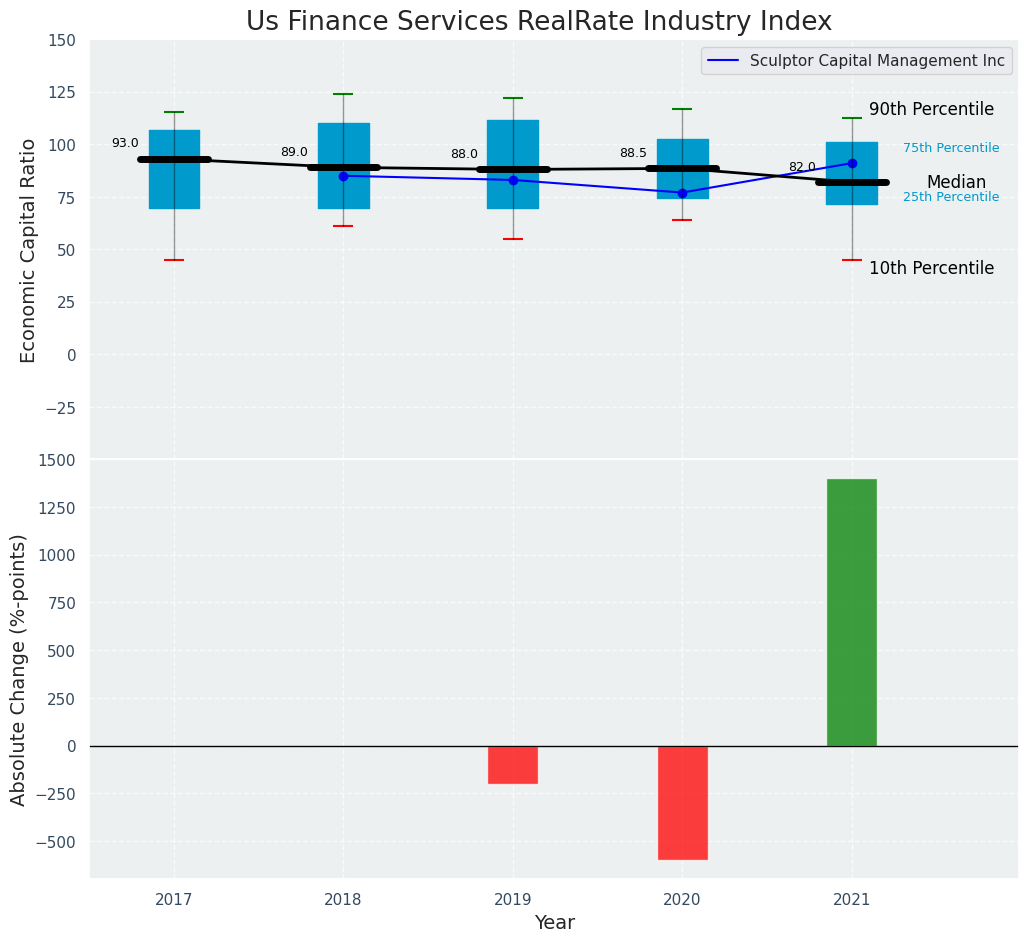Image resolution: width=1029 pixels, height=942 pixels.
Task: Click the Economic Capital Ratio axis label
Action: 29,250
